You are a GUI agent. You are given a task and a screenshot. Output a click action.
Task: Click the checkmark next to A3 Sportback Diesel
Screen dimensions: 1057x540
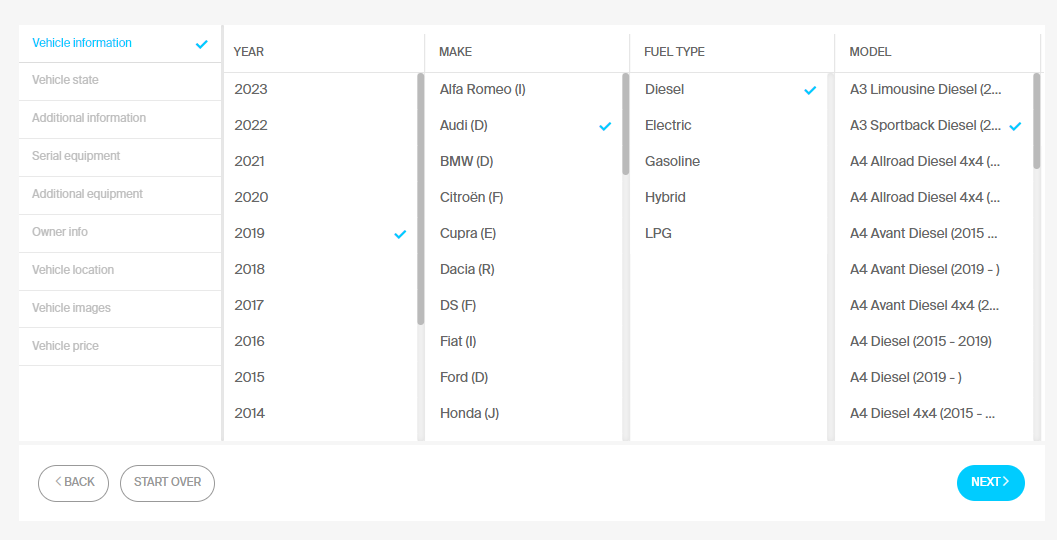[1015, 126]
